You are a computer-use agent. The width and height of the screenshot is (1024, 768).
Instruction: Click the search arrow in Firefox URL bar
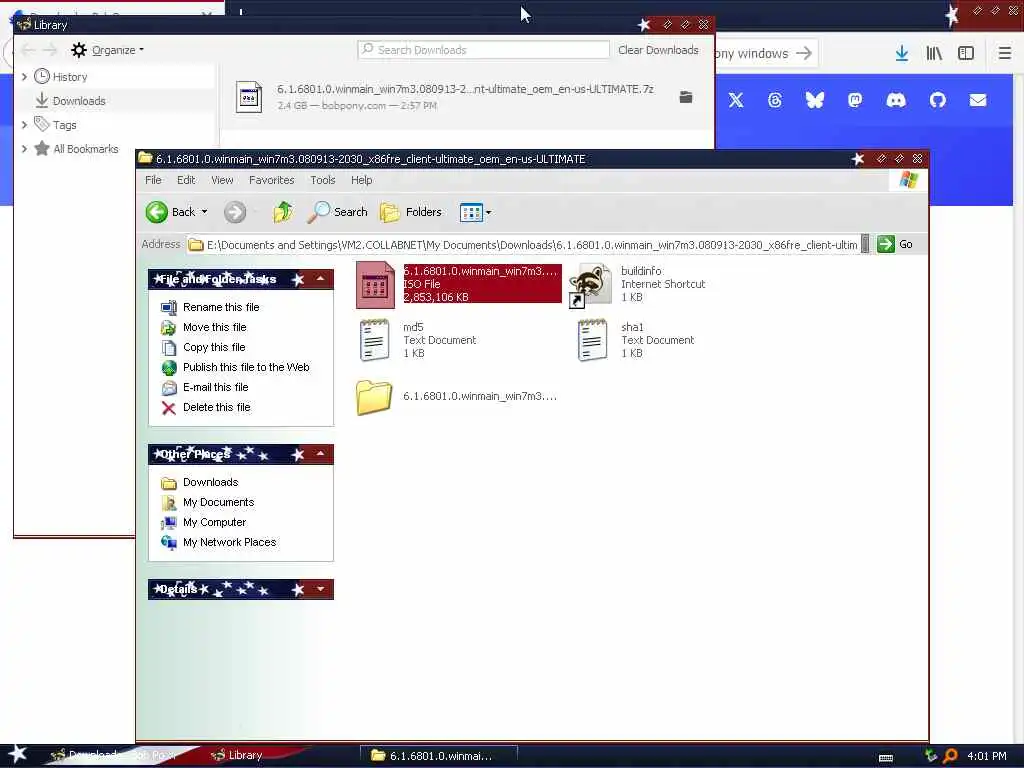tap(804, 54)
